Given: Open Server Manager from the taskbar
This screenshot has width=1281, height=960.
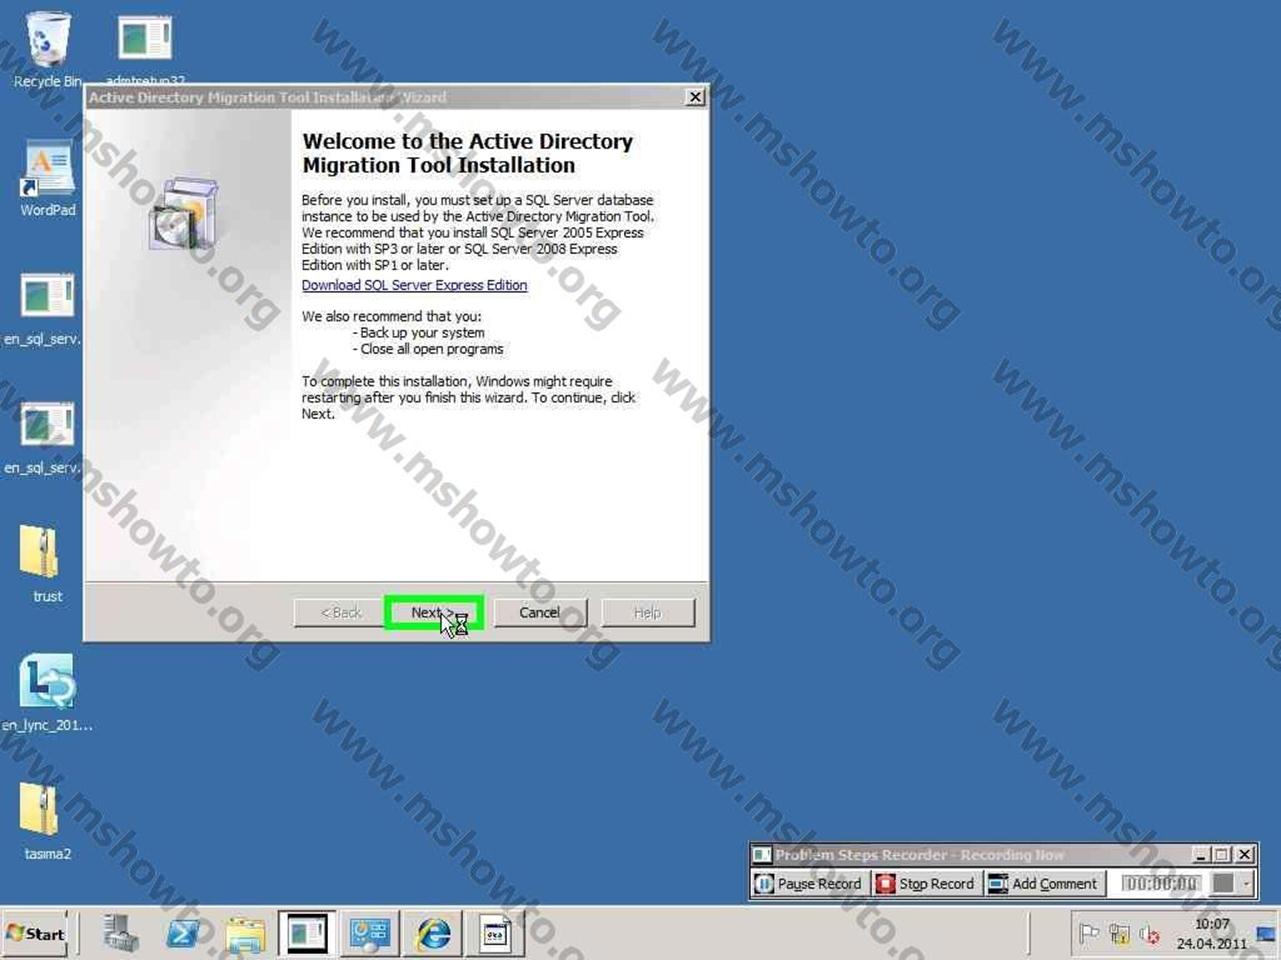Looking at the screenshot, I should click(121, 934).
